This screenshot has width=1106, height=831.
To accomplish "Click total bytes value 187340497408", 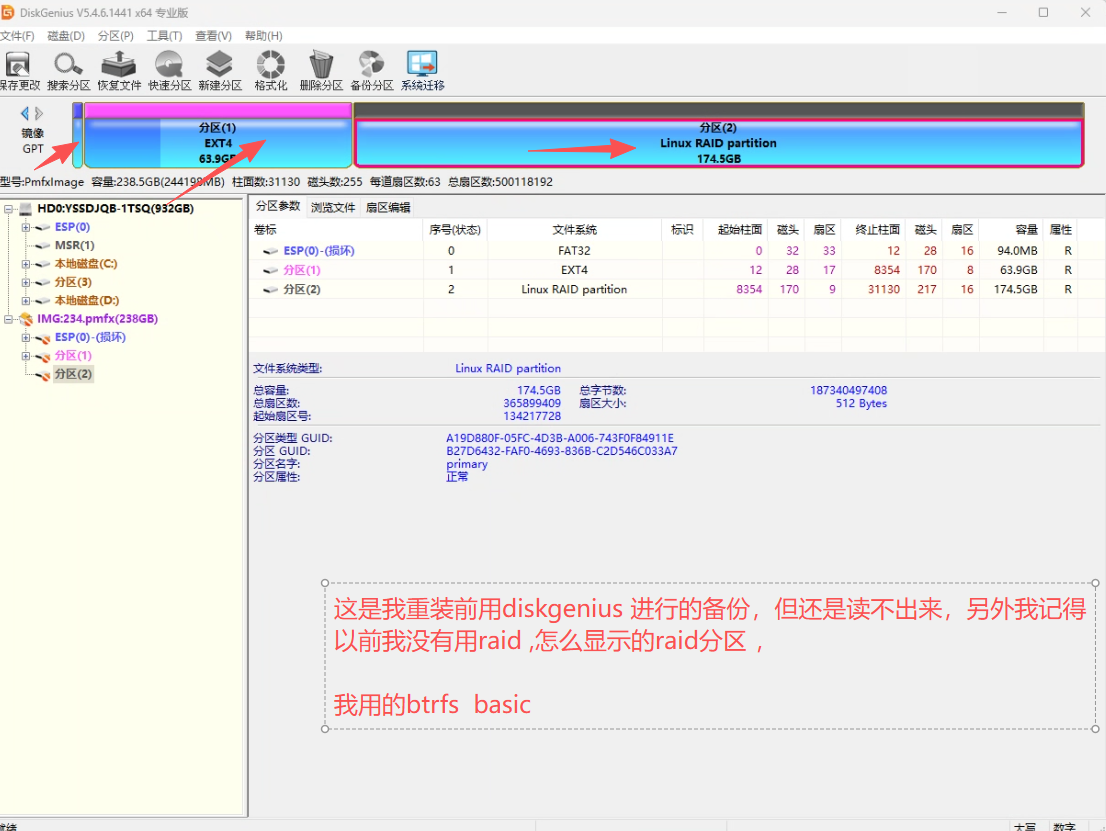I will (x=849, y=391).
